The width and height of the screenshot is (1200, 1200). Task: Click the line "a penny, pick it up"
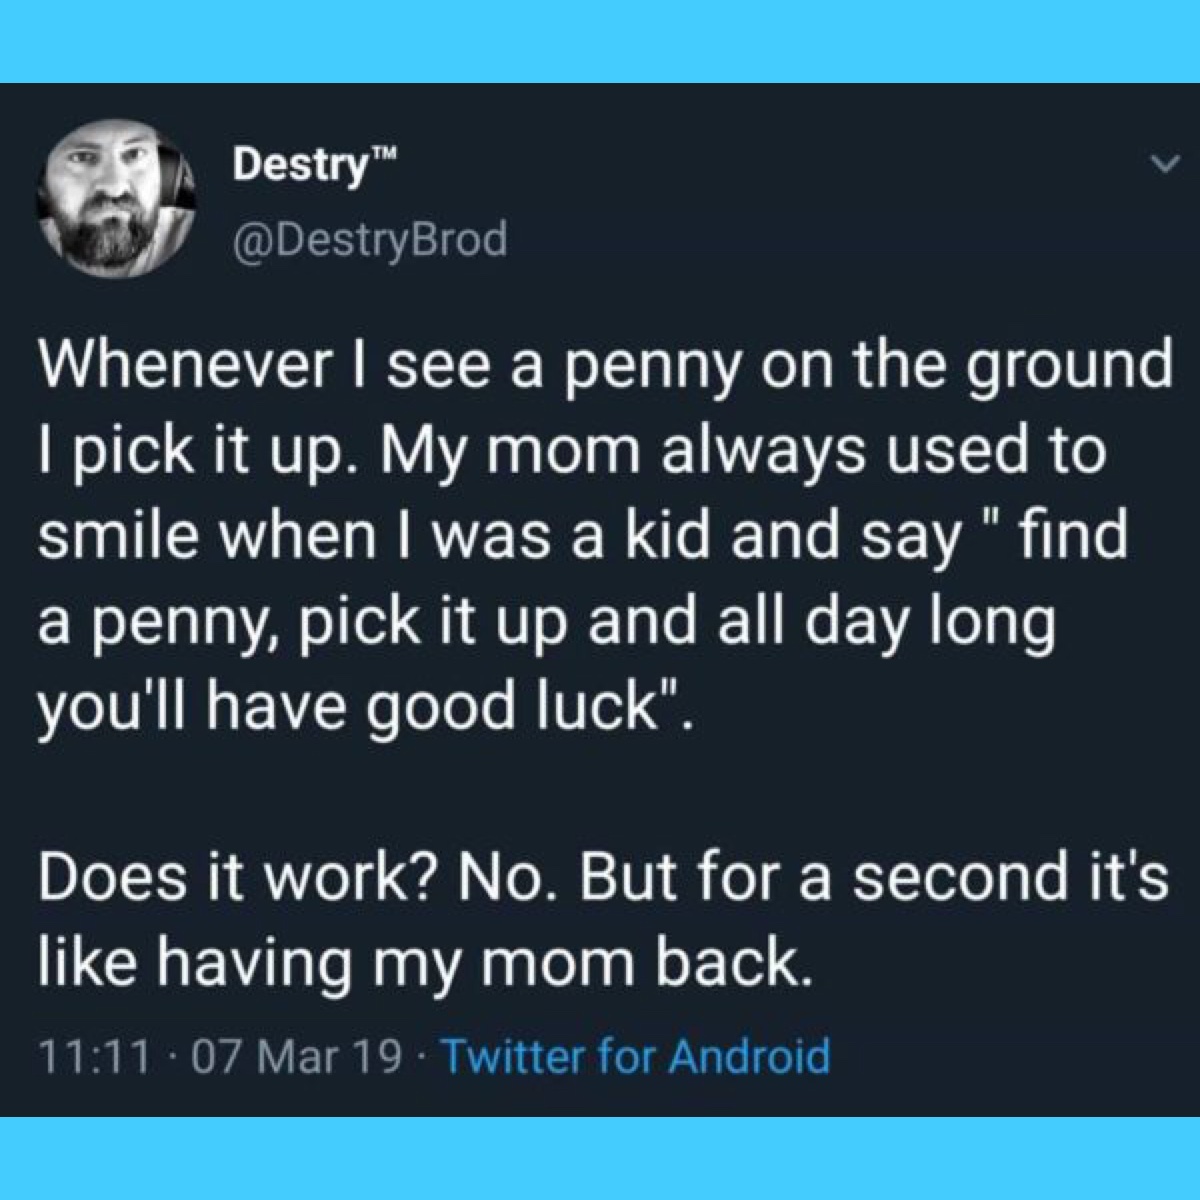pyautogui.click(x=546, y=622)
